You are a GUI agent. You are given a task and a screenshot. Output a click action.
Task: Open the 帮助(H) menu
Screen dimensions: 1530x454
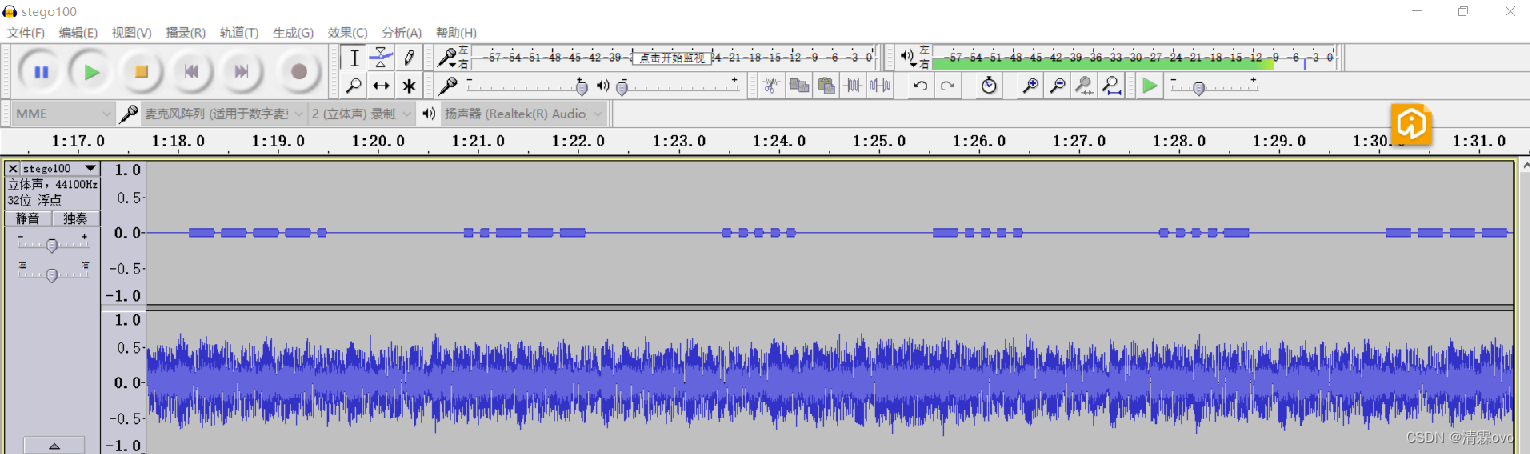456,33
